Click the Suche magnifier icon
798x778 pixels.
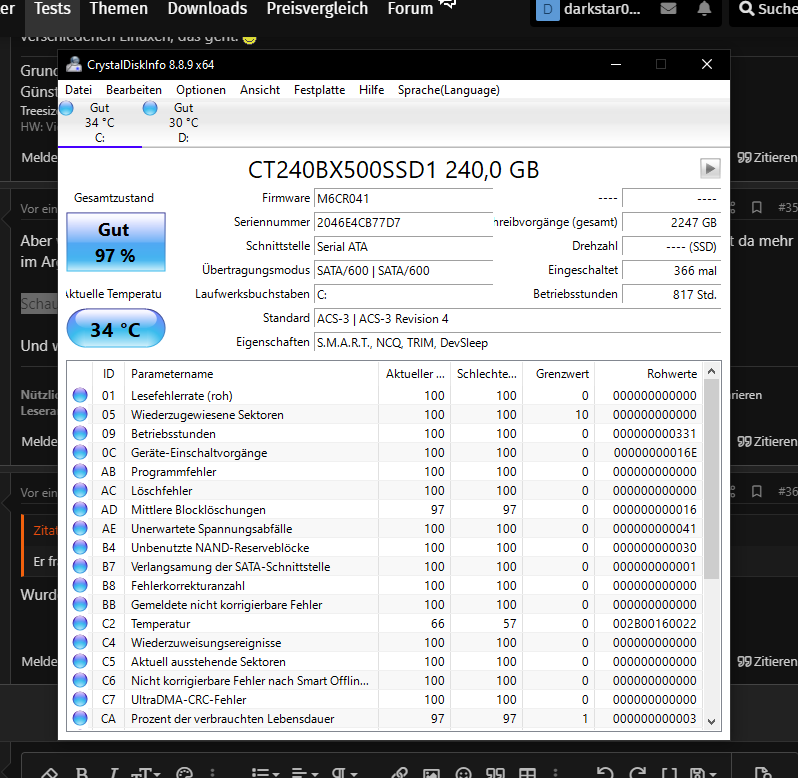click(746, 9)
